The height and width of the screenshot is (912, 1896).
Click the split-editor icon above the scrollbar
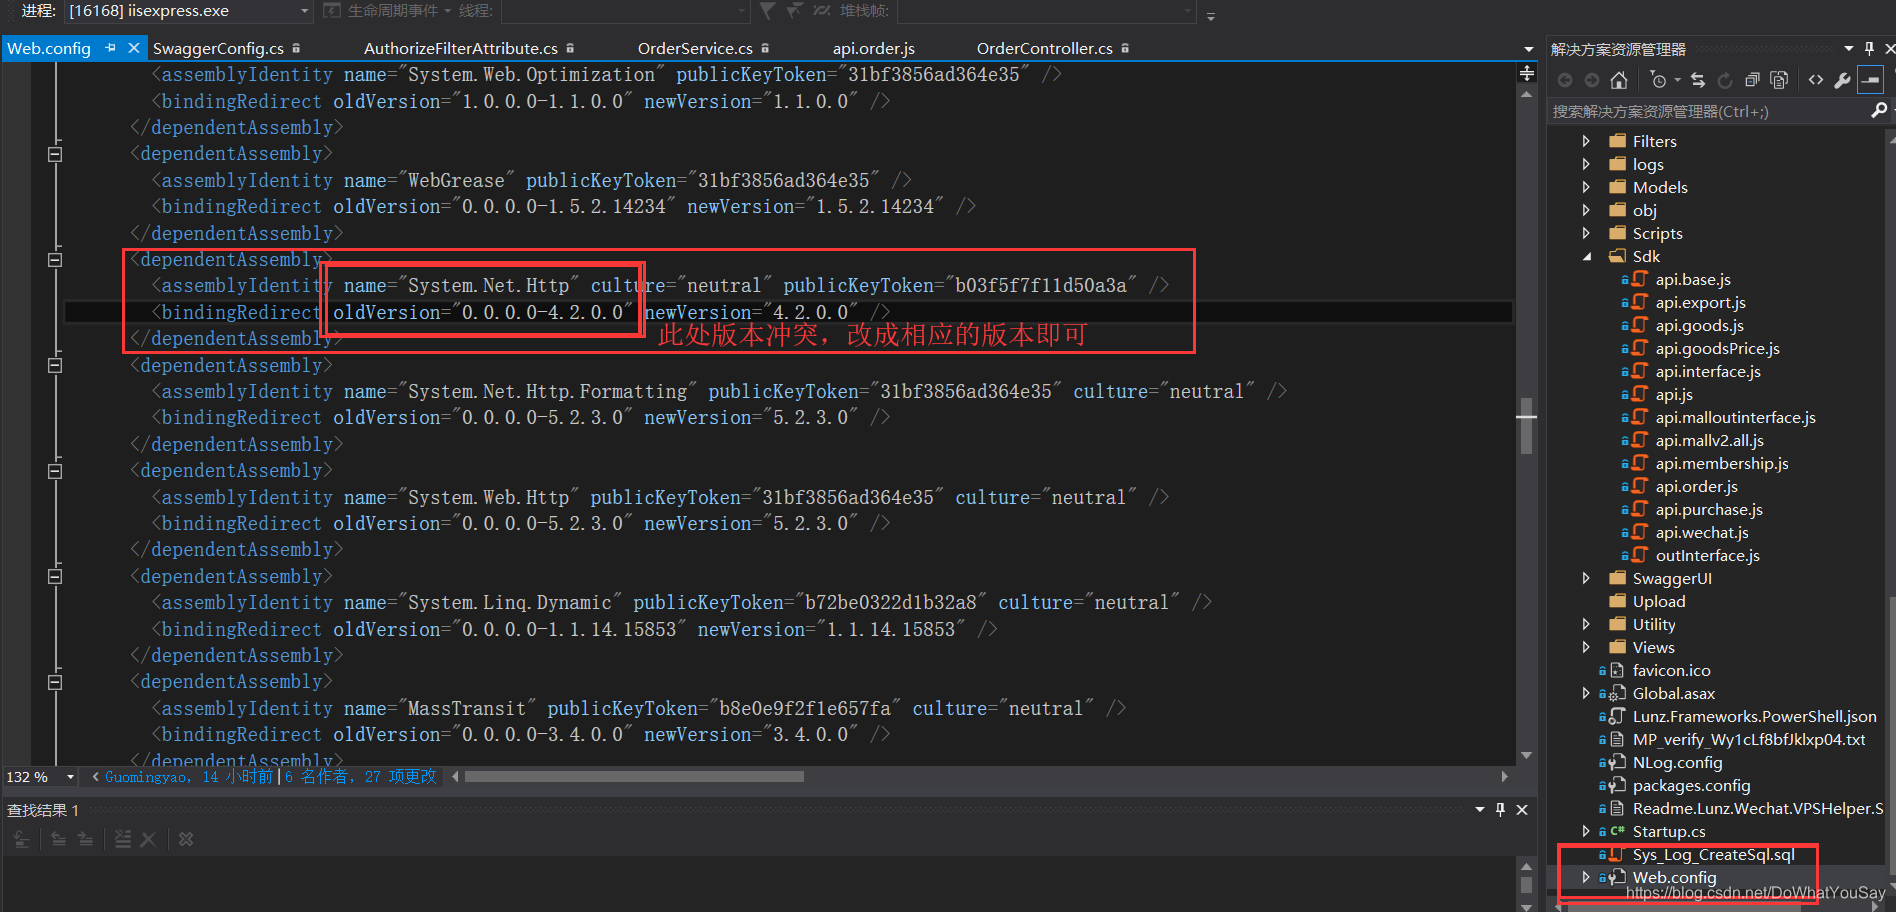1527,73
